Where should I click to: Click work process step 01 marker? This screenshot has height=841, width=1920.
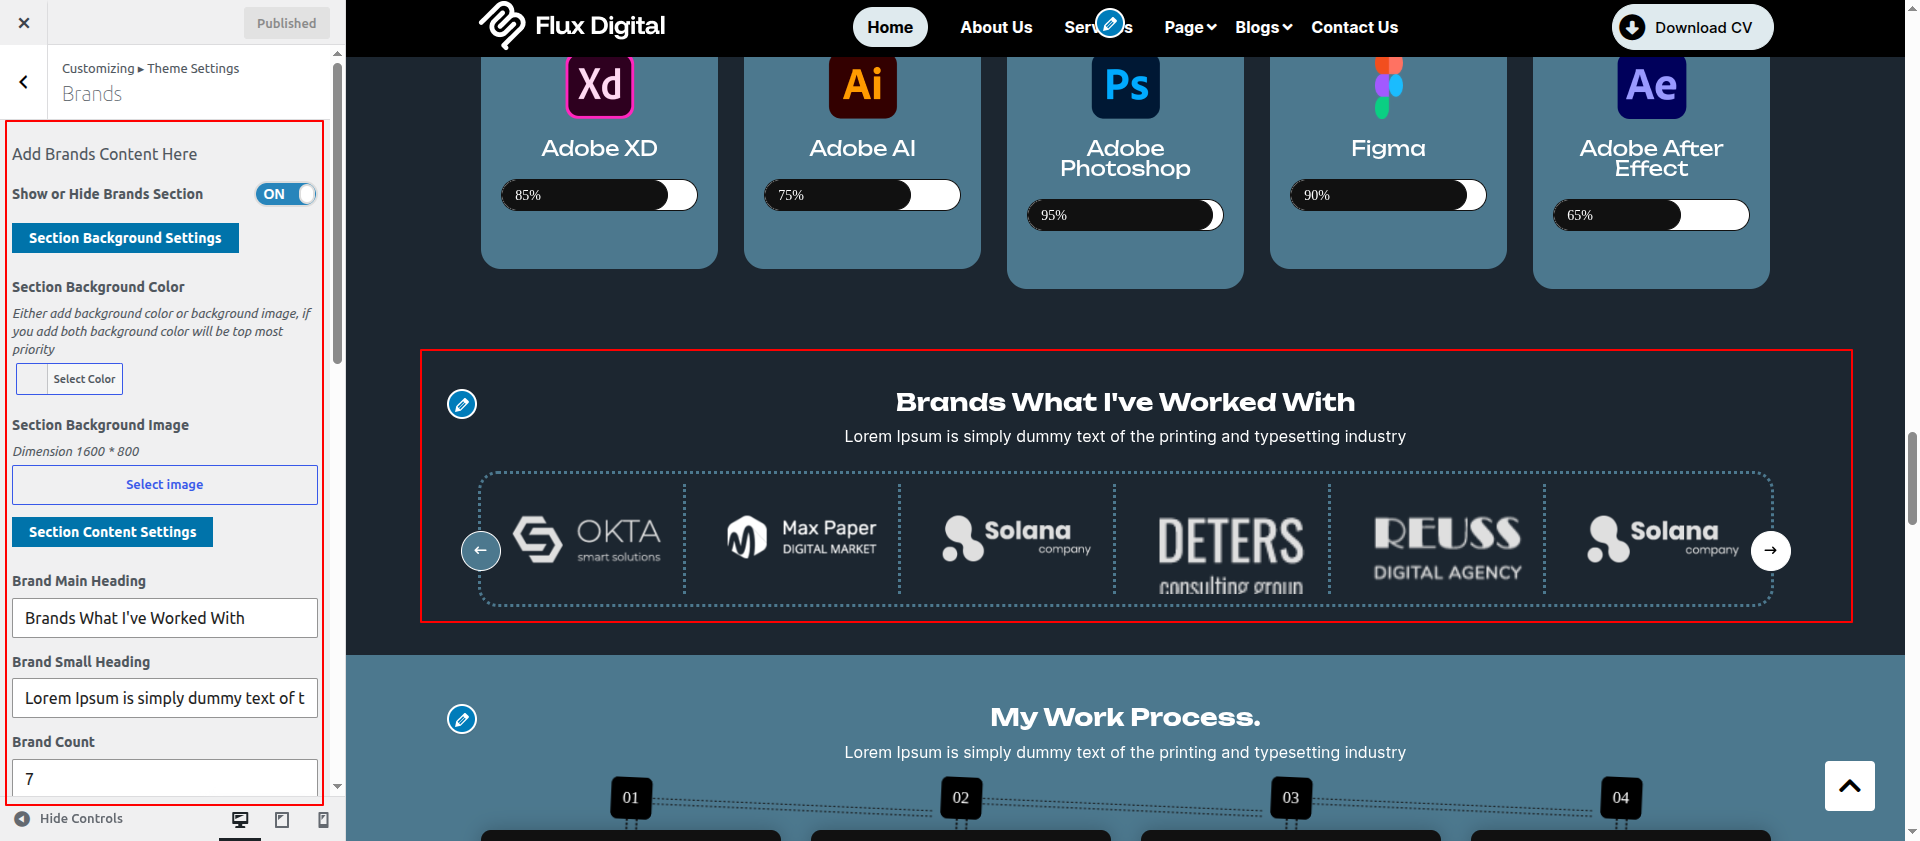(631, 798)
